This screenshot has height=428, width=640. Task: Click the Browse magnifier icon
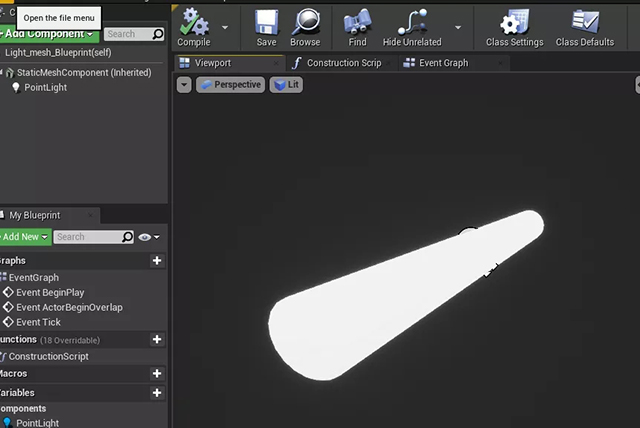coord(305,22)
